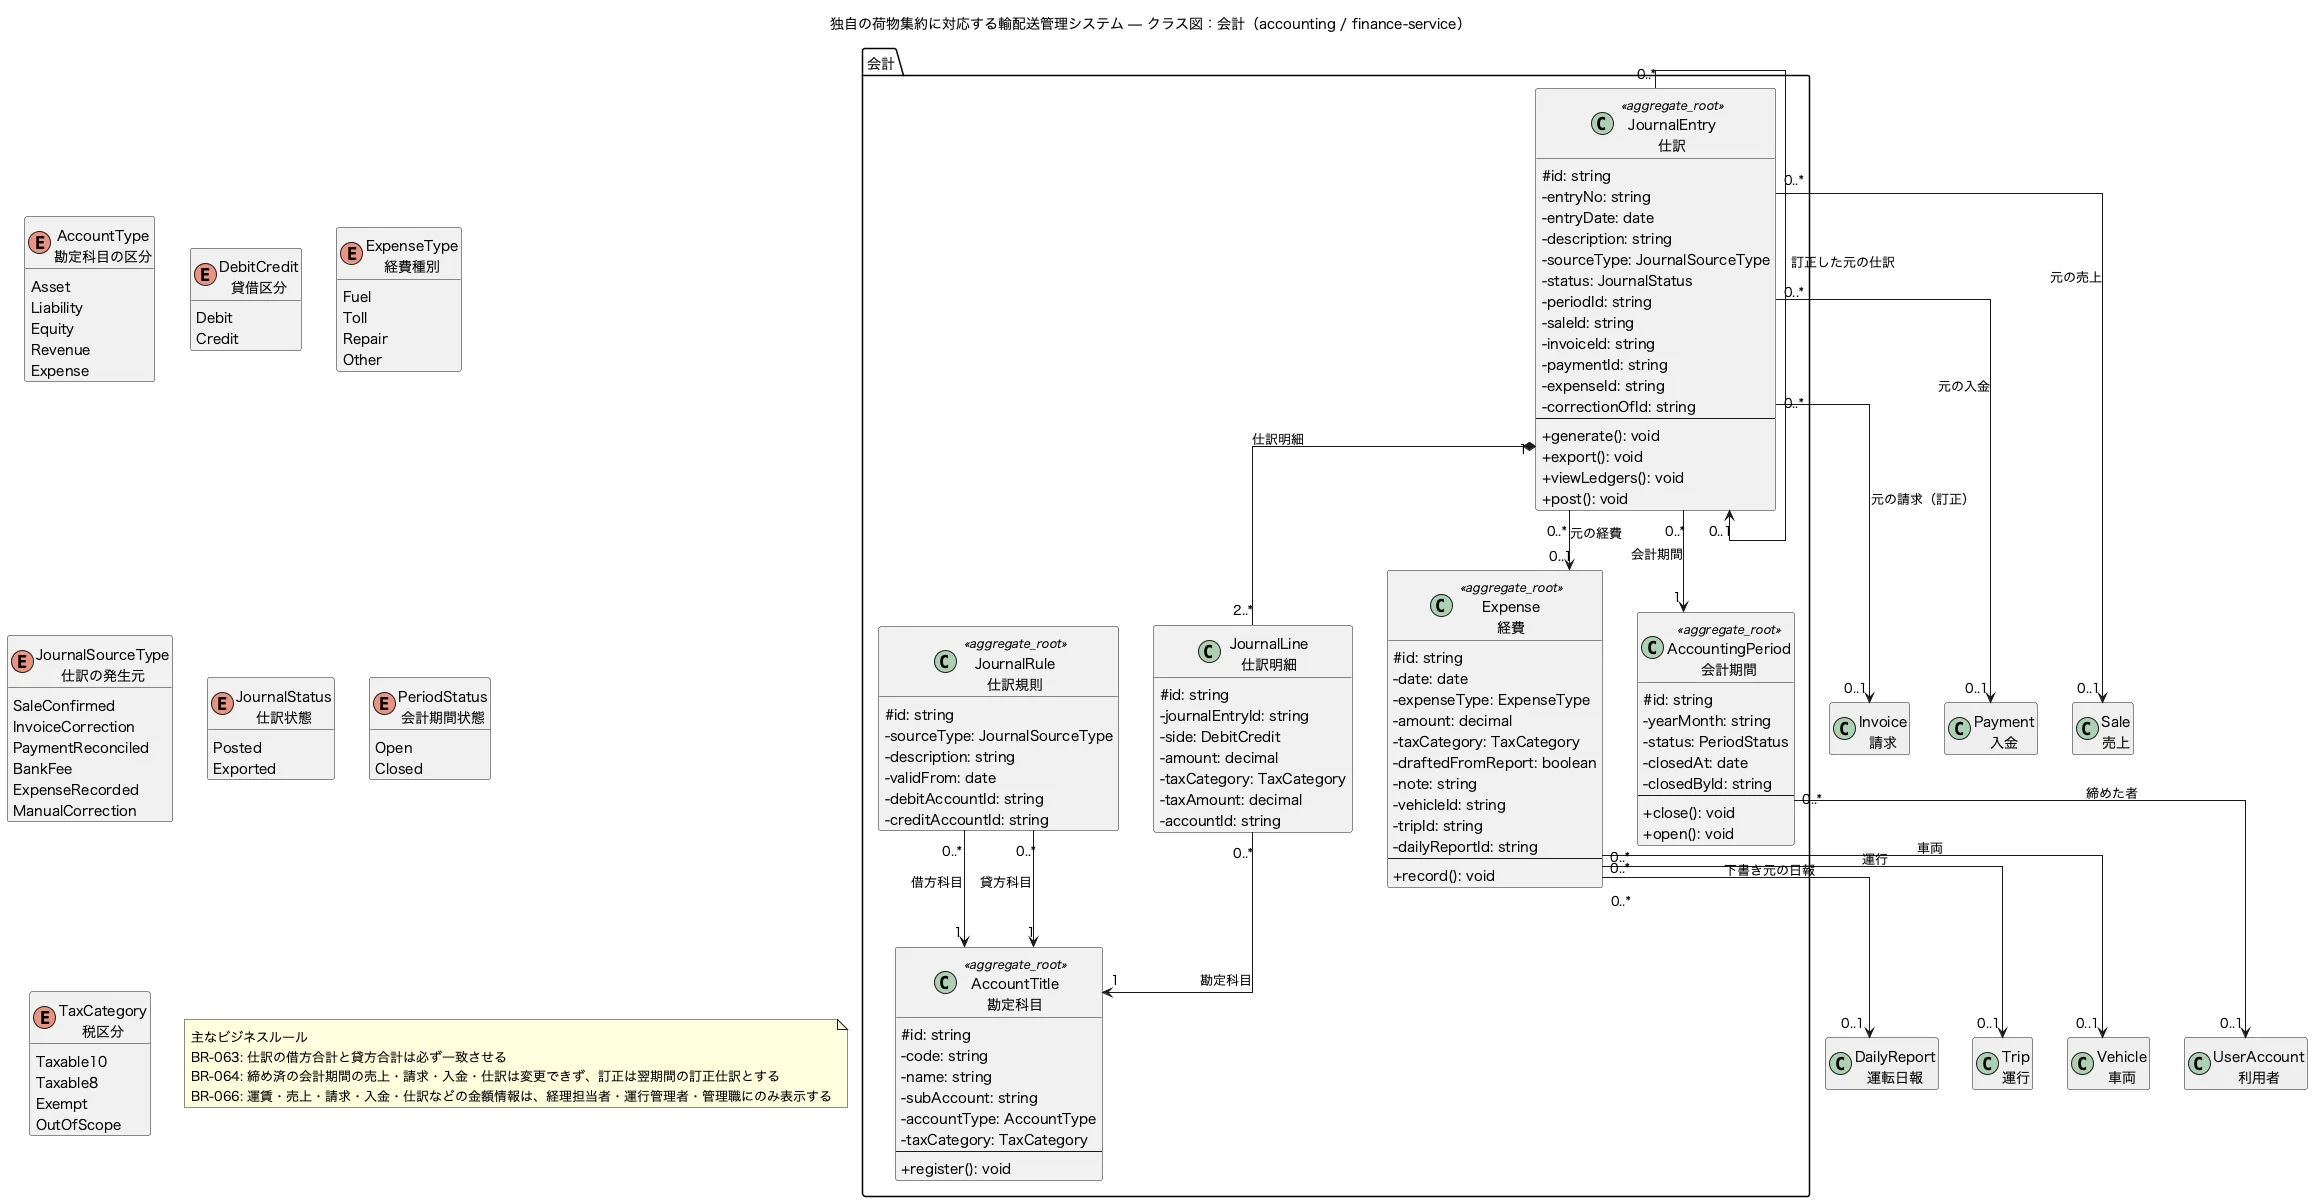Image resolution: width=2313 pixels, height=1202 pixels.
Task: Click the 貸方科目 association label
Action: pyautogui.click(x=1005, y=882)
